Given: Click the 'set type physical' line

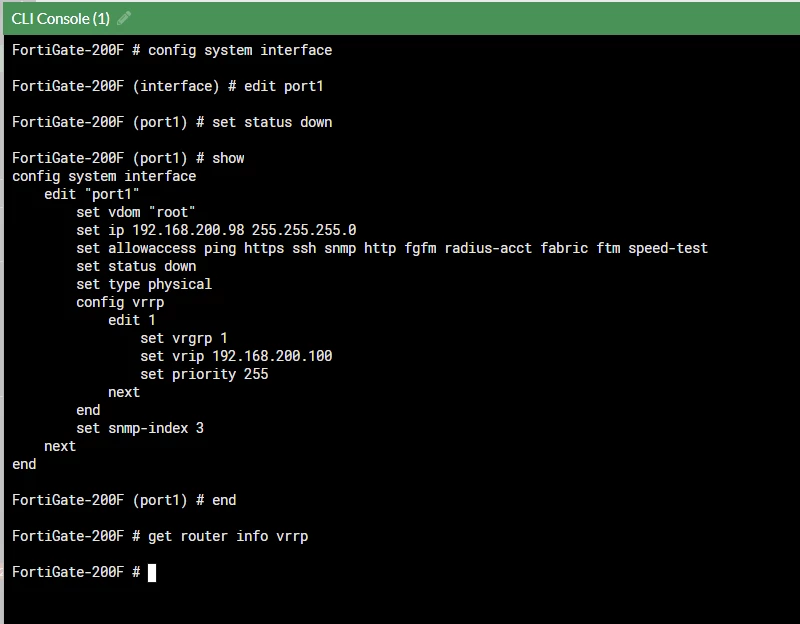Looking at the screenshot, I should tap(144, 284).
